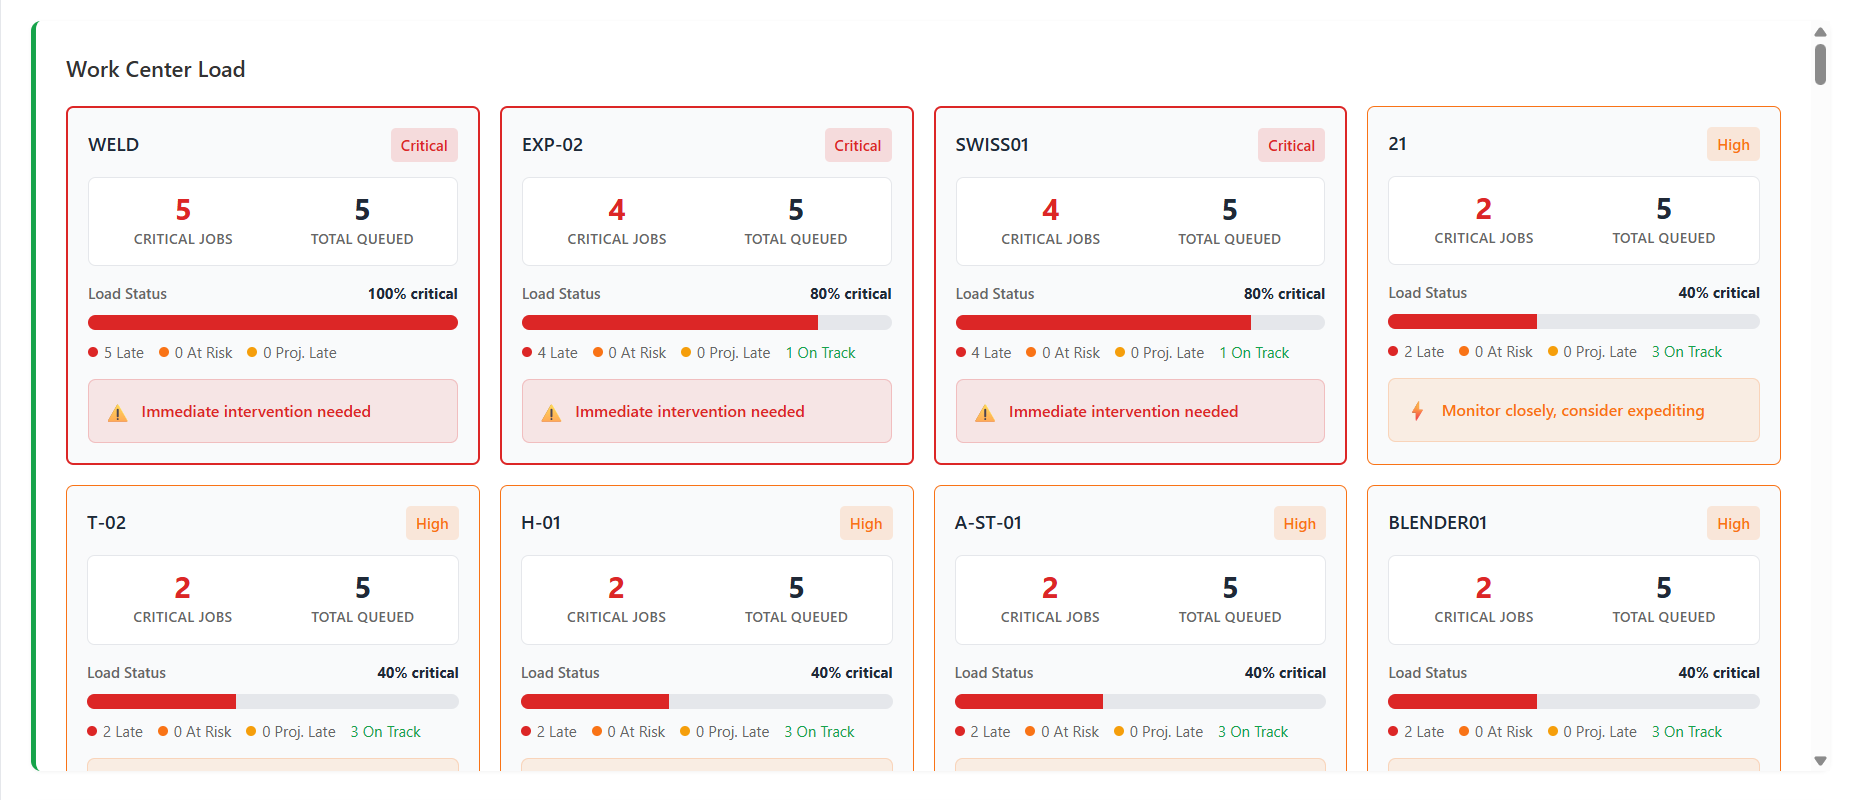
Task: Click T-02 total queued count 5
Action: click(x=362, y=588)
